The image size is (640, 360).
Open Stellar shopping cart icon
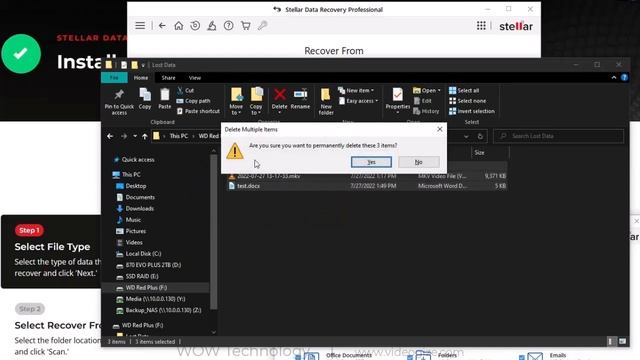coord(246,26)
